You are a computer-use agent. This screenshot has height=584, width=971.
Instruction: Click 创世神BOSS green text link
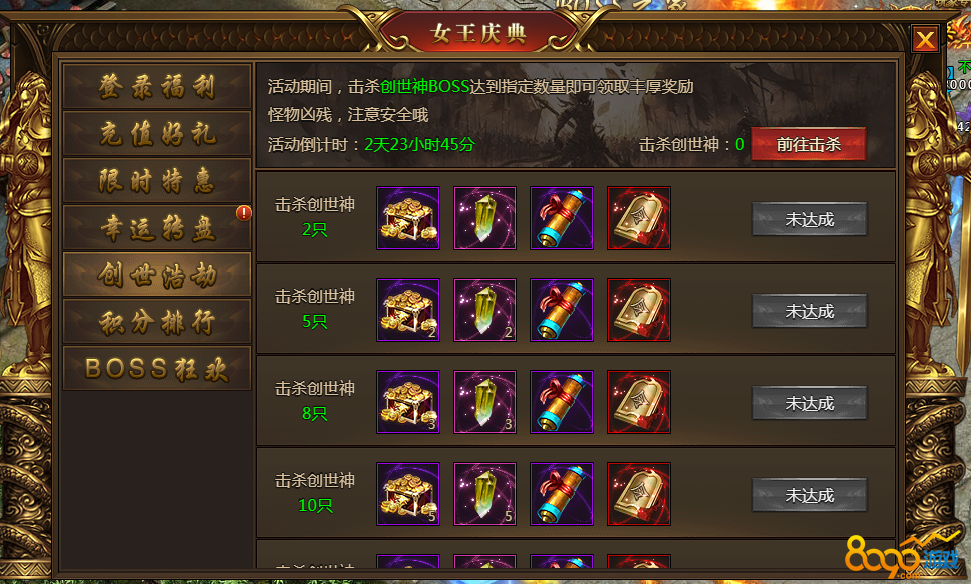[425, 86]
